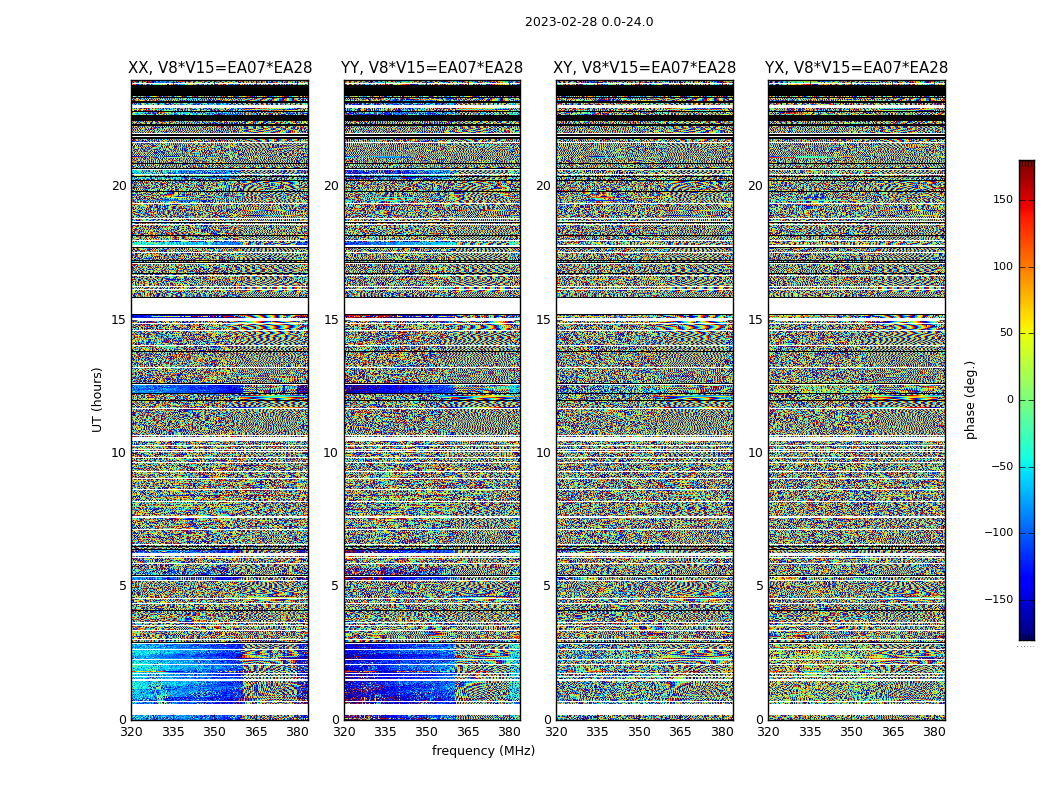Select the XY, V8*V15=EA07*EA28 panel title
The height and width of the screenshot is (800, 1050).
(644, 68)
